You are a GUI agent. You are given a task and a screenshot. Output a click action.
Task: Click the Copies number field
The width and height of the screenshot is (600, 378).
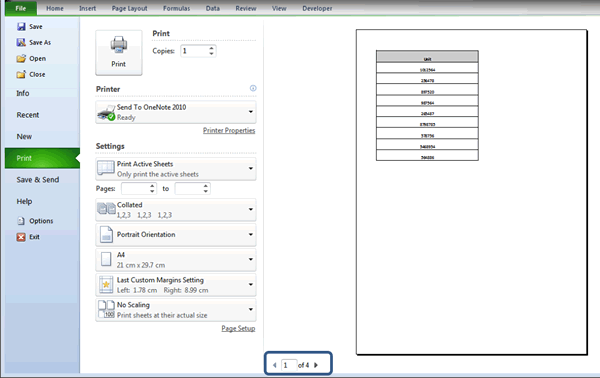tap(194, 51)
